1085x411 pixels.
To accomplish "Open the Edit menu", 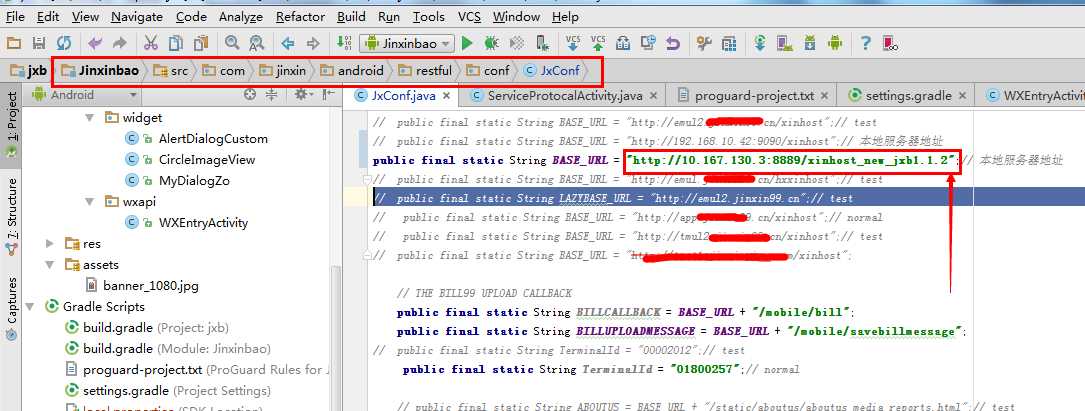I will point(48,17).
